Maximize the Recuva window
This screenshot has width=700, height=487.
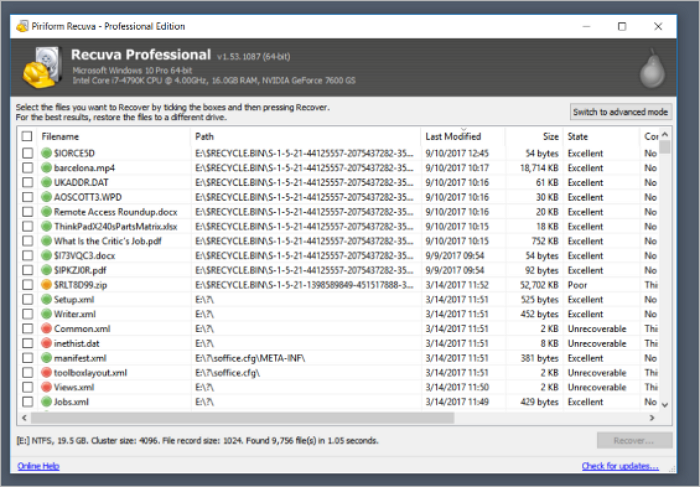coord(622,26)
